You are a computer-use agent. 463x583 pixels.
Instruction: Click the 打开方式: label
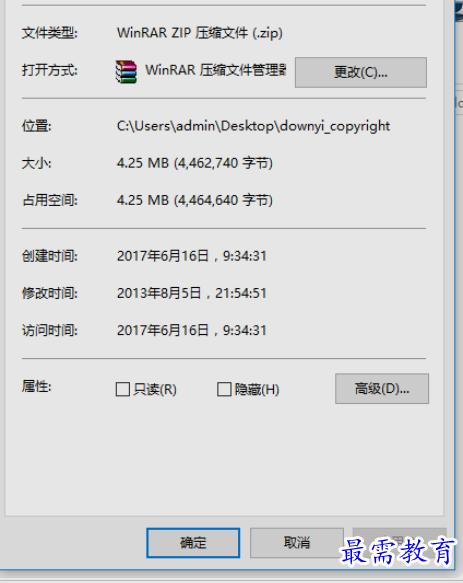click(50, 70)
